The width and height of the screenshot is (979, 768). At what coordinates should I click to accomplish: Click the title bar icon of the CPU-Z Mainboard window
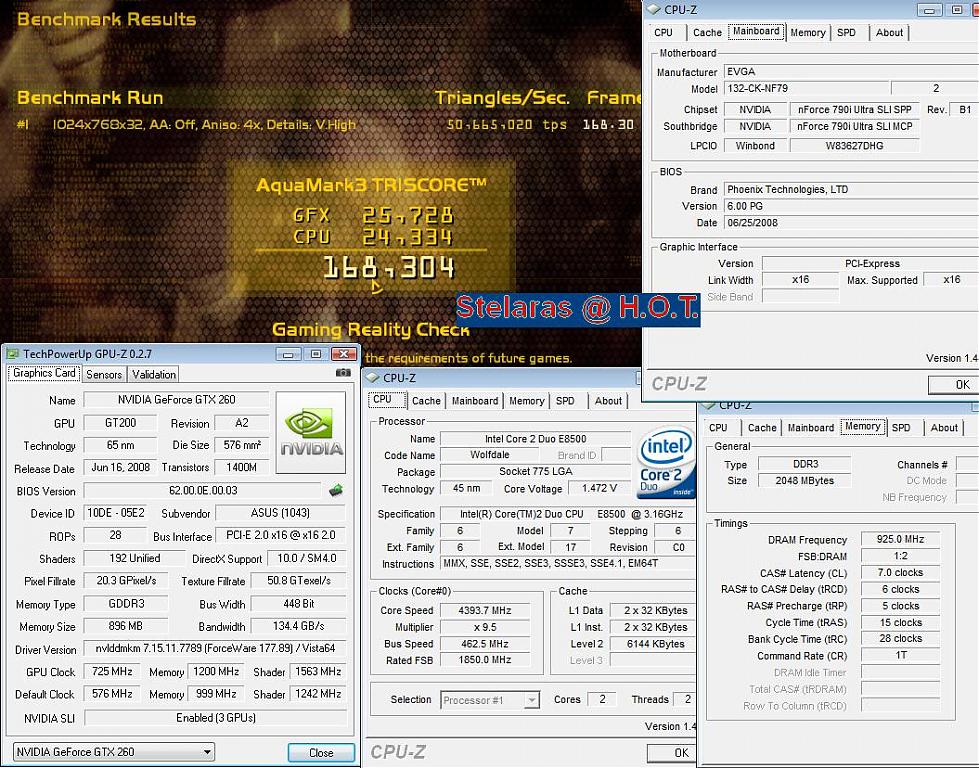tap(653, 9)
